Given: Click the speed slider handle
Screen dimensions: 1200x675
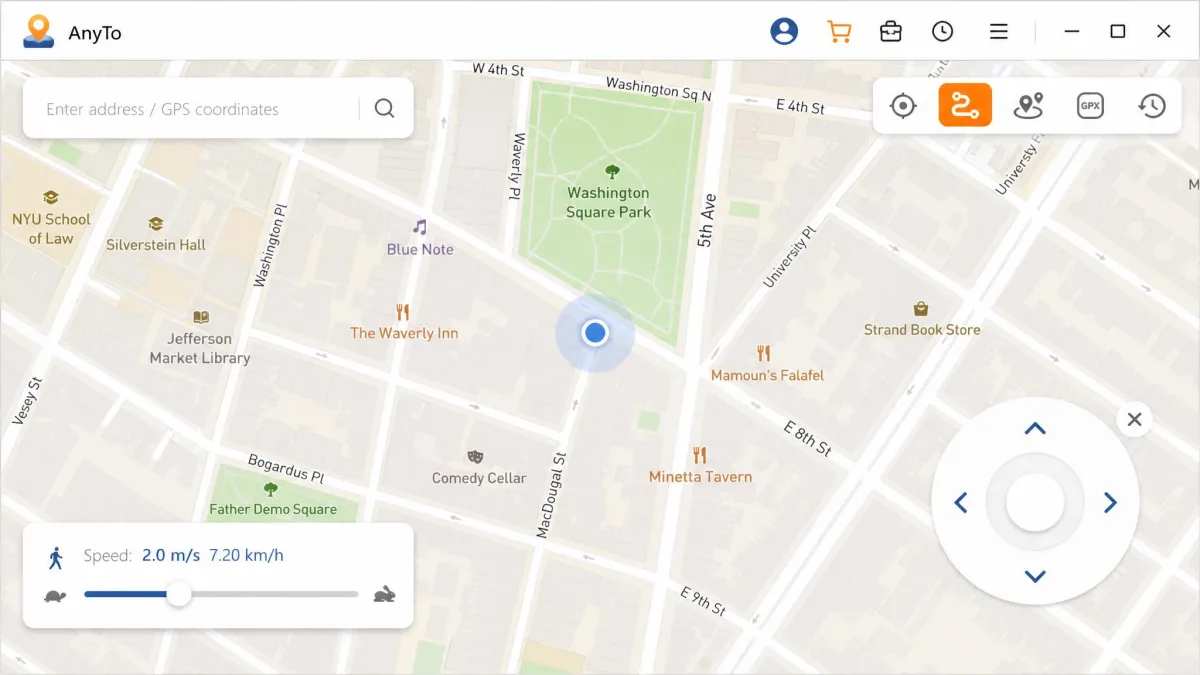Looking at the screenshot, I should click(x=178, y=594).
